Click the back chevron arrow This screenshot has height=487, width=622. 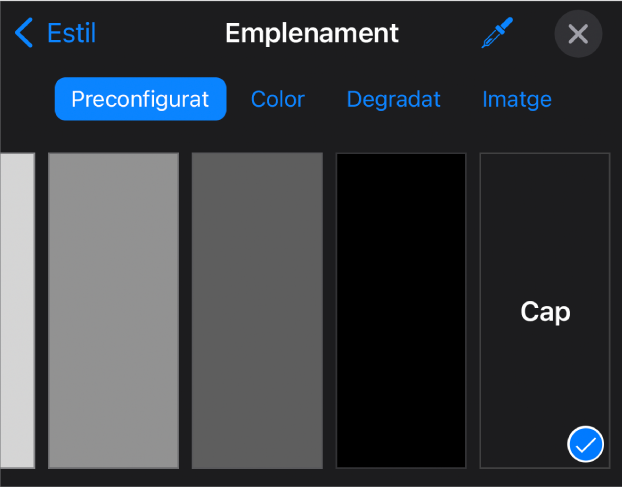point(24,33)
